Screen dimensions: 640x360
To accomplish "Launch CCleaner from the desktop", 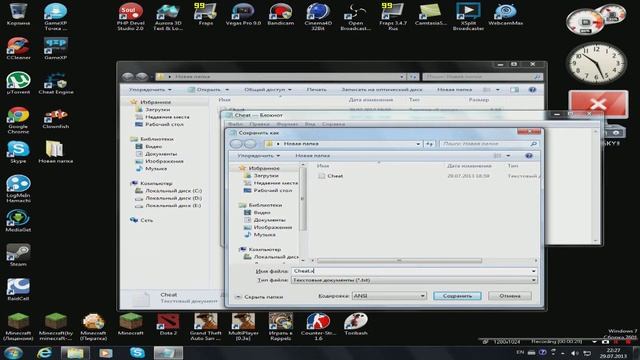I will (18, 49).
